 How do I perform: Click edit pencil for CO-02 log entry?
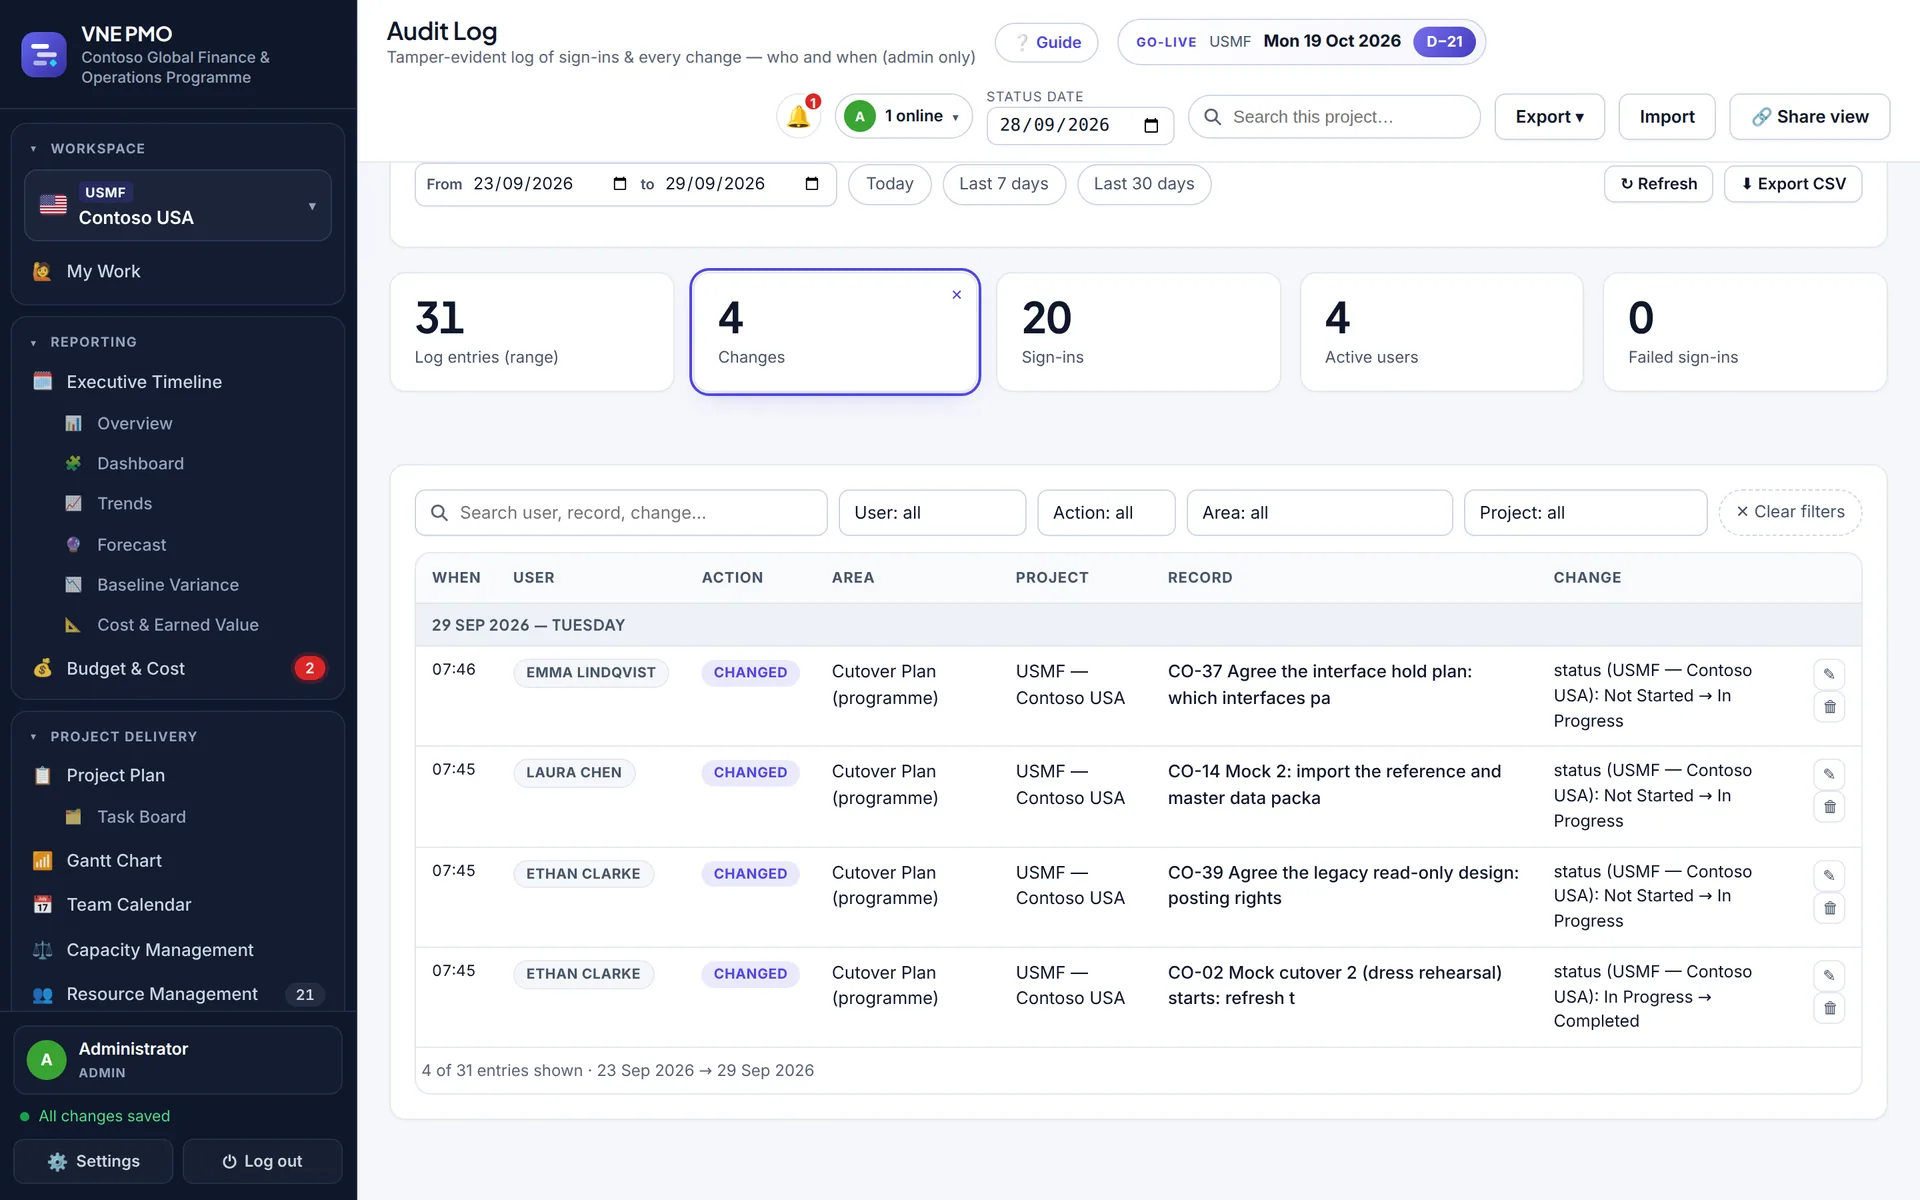[1829, 976]
